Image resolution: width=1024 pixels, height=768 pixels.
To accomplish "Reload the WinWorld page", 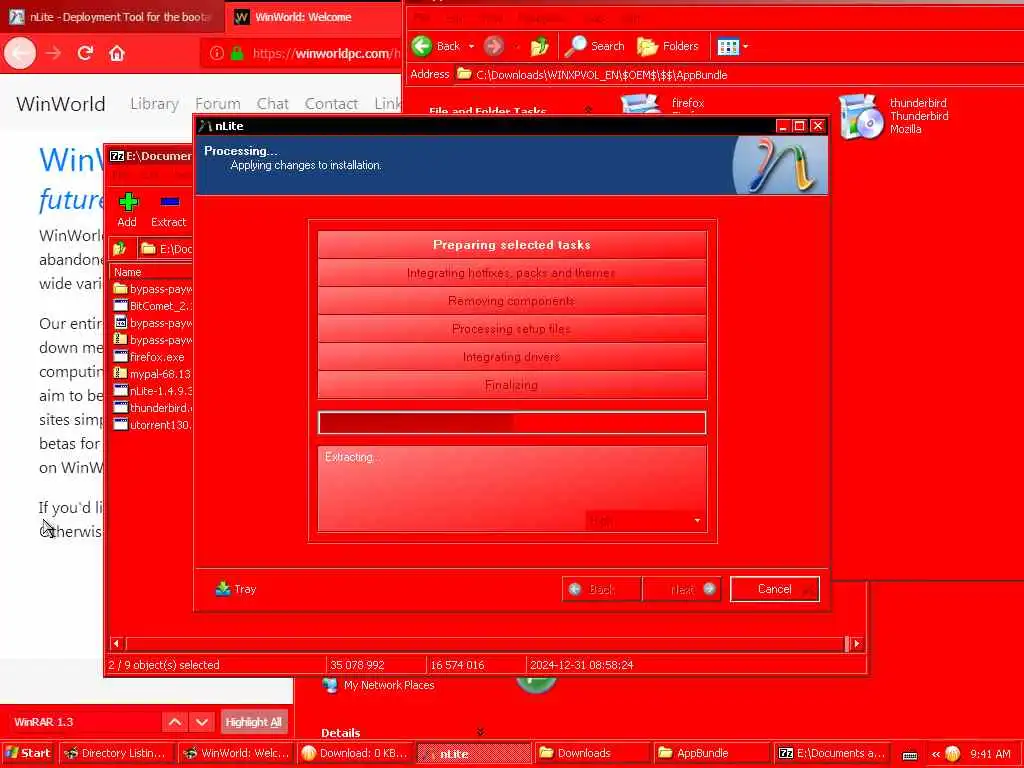I will click(x=85, y=53).
